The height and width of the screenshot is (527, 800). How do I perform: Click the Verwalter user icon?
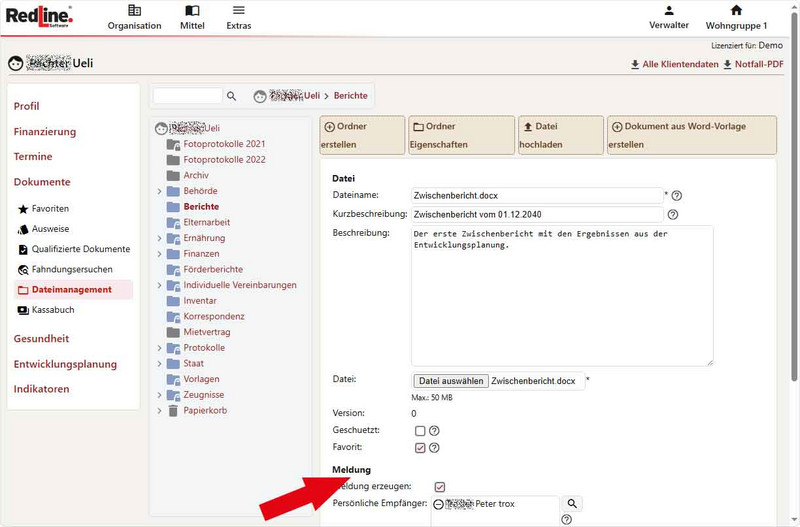pos(669,11)
